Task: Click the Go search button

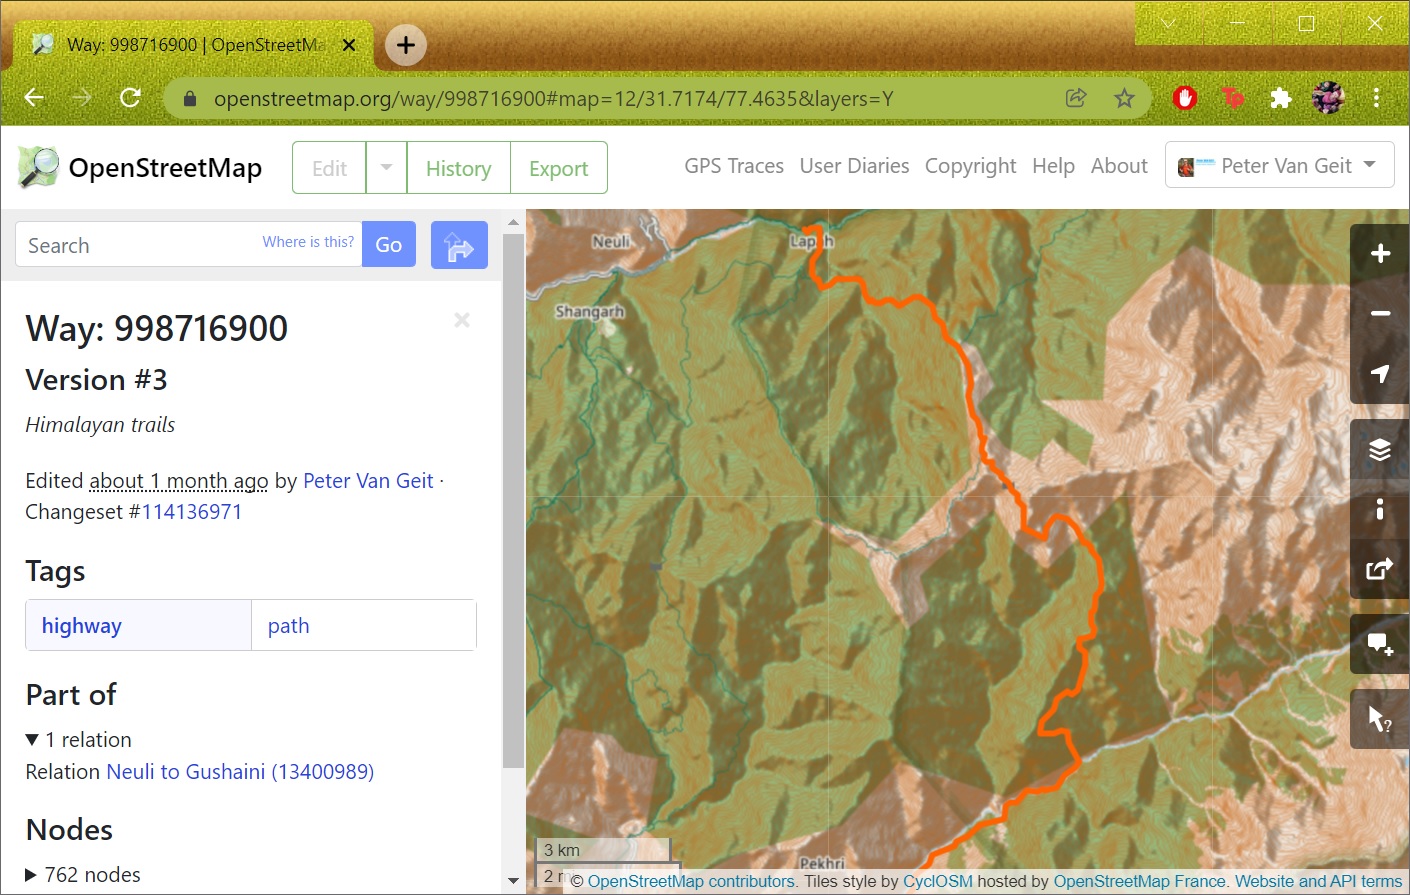Action: 389,245
